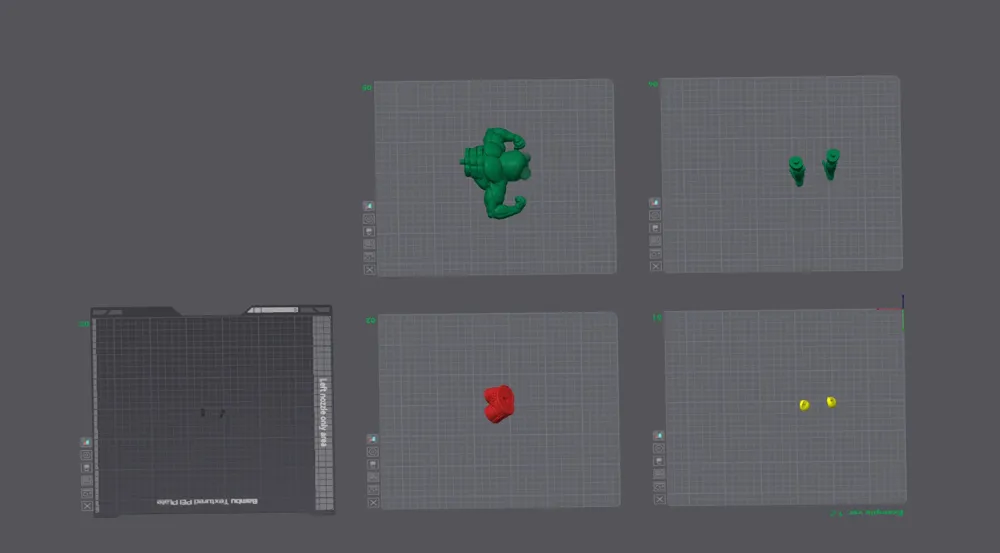Remove the green muscular figure plate via X icon
1000x553 pixels.
(369, 270)
